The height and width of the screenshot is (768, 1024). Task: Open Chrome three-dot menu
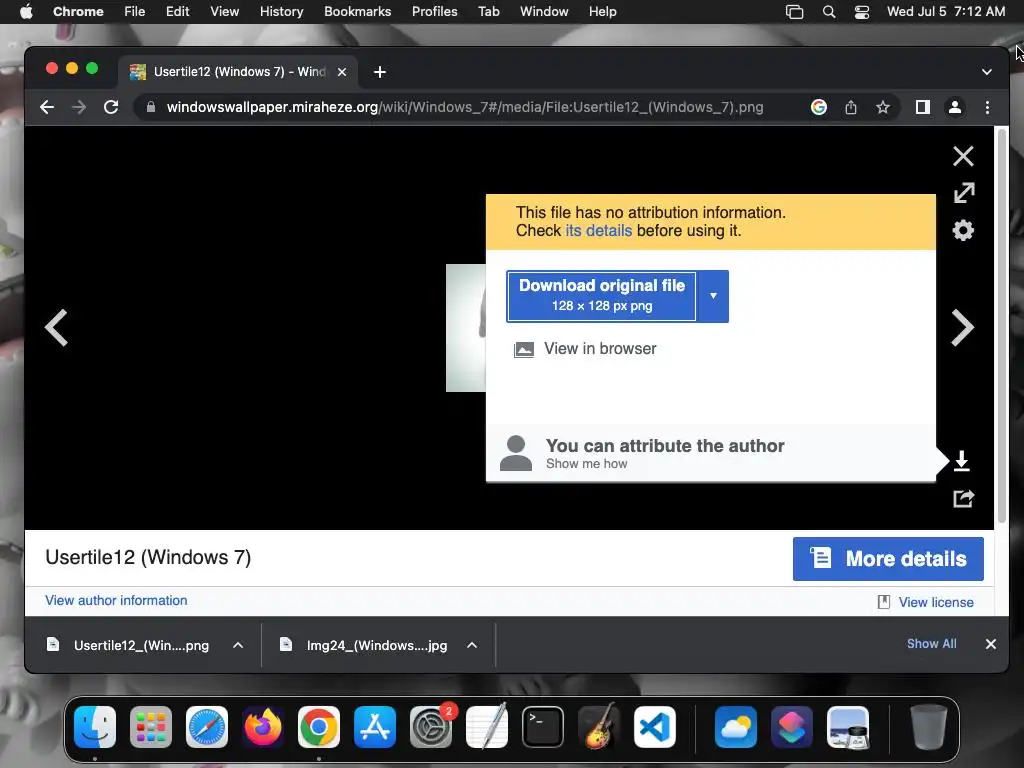987,107
